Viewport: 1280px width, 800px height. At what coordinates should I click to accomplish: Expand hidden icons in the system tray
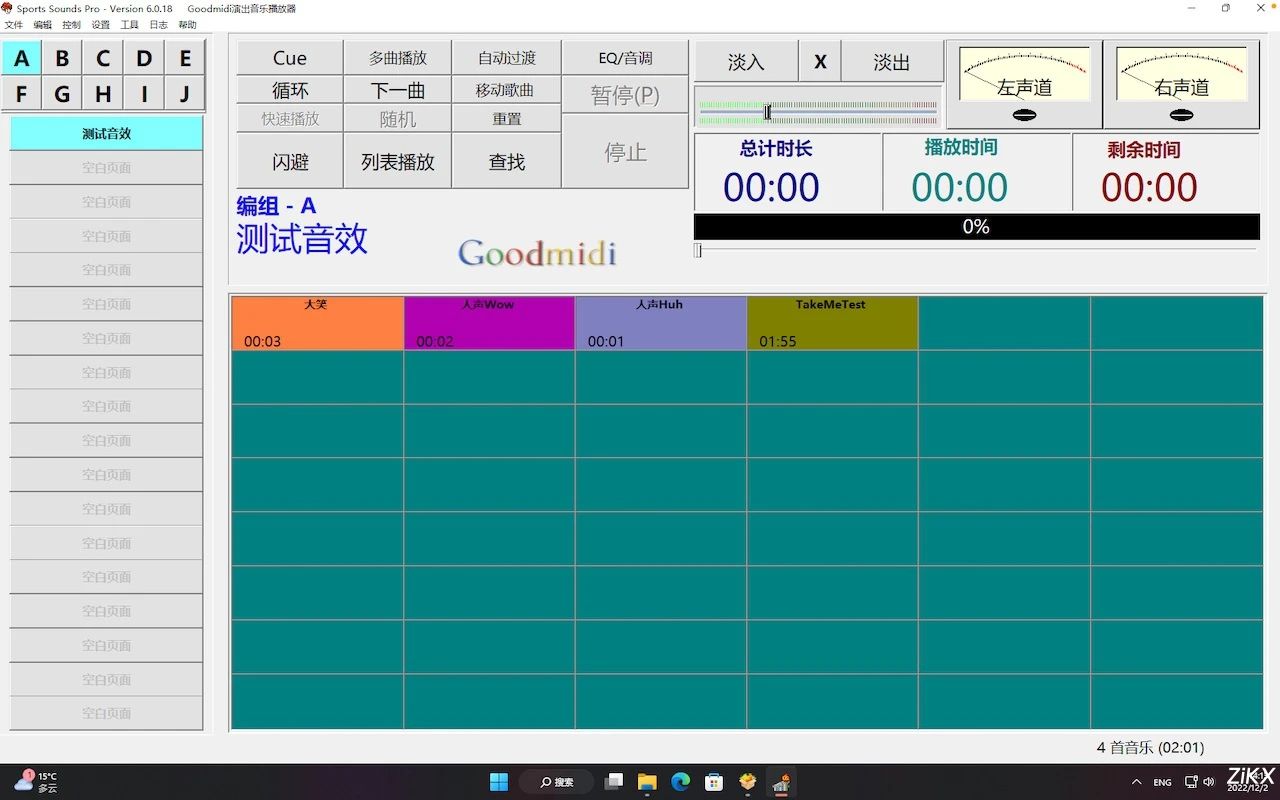click(x=1137, y=782)
